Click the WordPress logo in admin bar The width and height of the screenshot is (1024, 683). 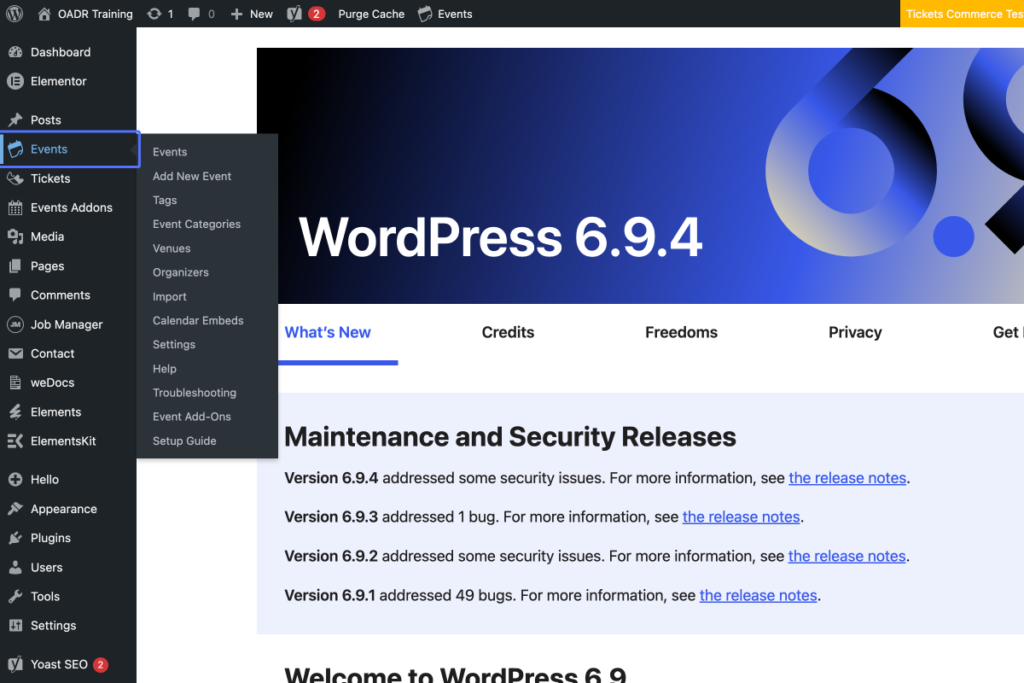[14, 14]
